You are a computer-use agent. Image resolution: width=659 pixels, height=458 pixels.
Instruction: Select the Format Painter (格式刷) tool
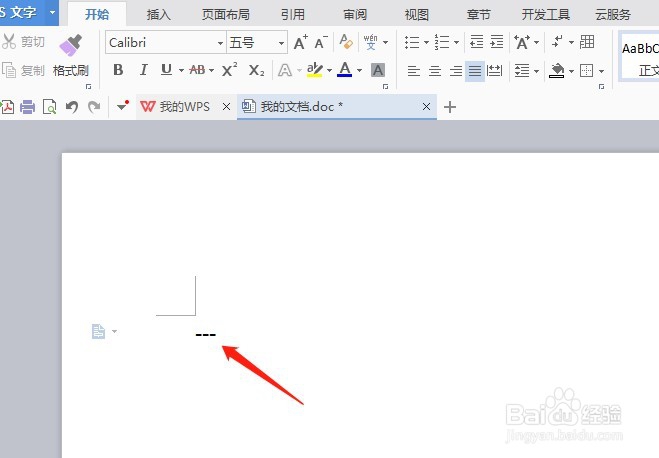point(71,57)
